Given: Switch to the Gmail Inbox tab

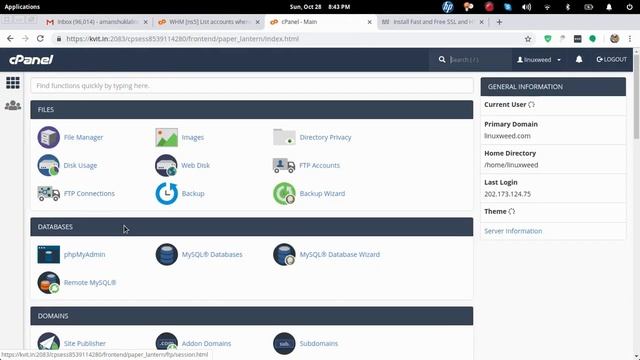Looking at the screenshot, I should [x=96, y=22].
